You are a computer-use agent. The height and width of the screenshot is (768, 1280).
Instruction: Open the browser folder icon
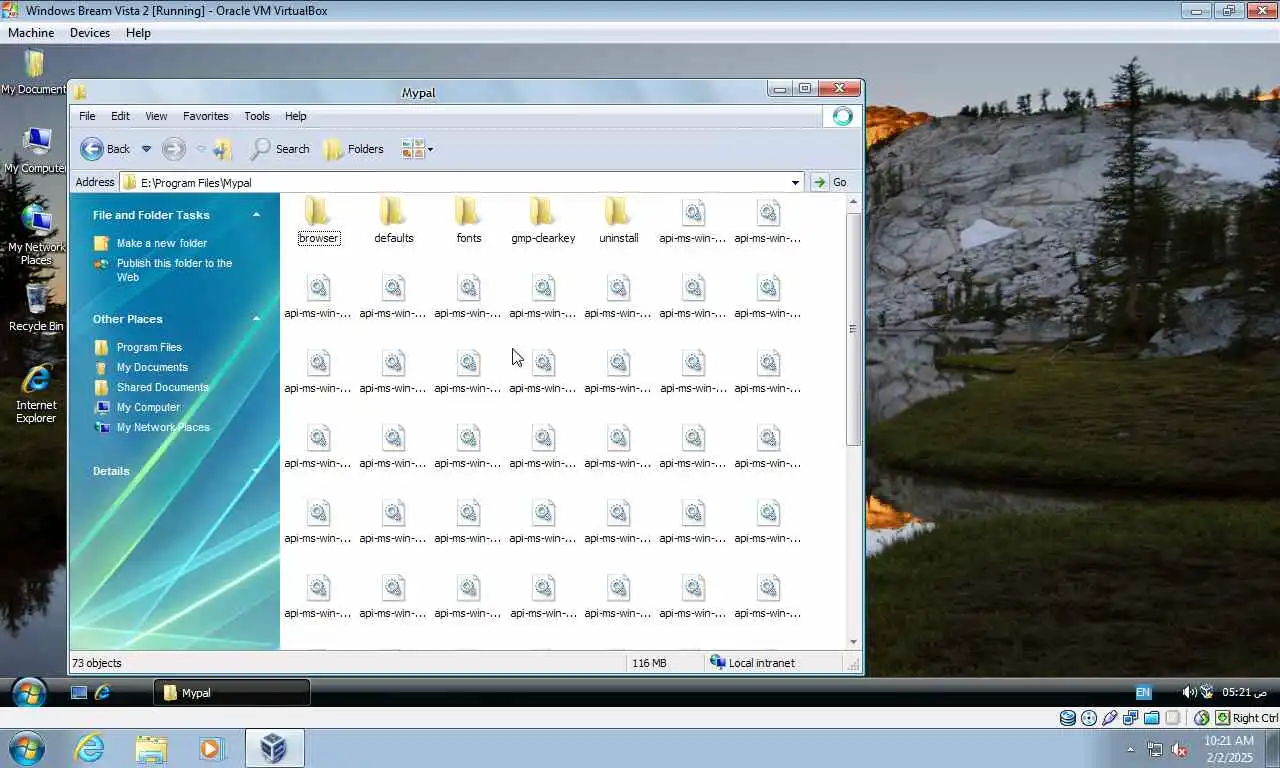[318, 211]
